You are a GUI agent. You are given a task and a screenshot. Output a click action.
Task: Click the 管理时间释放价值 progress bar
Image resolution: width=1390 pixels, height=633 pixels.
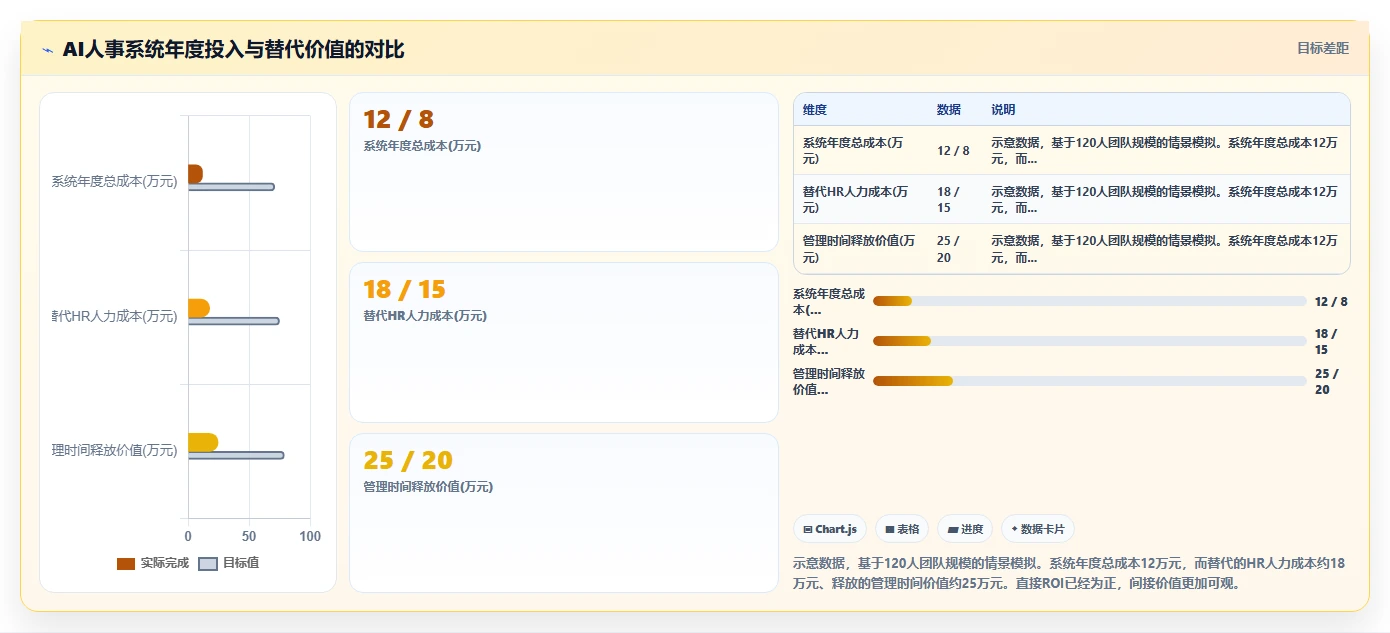(x=1090, y=381)
